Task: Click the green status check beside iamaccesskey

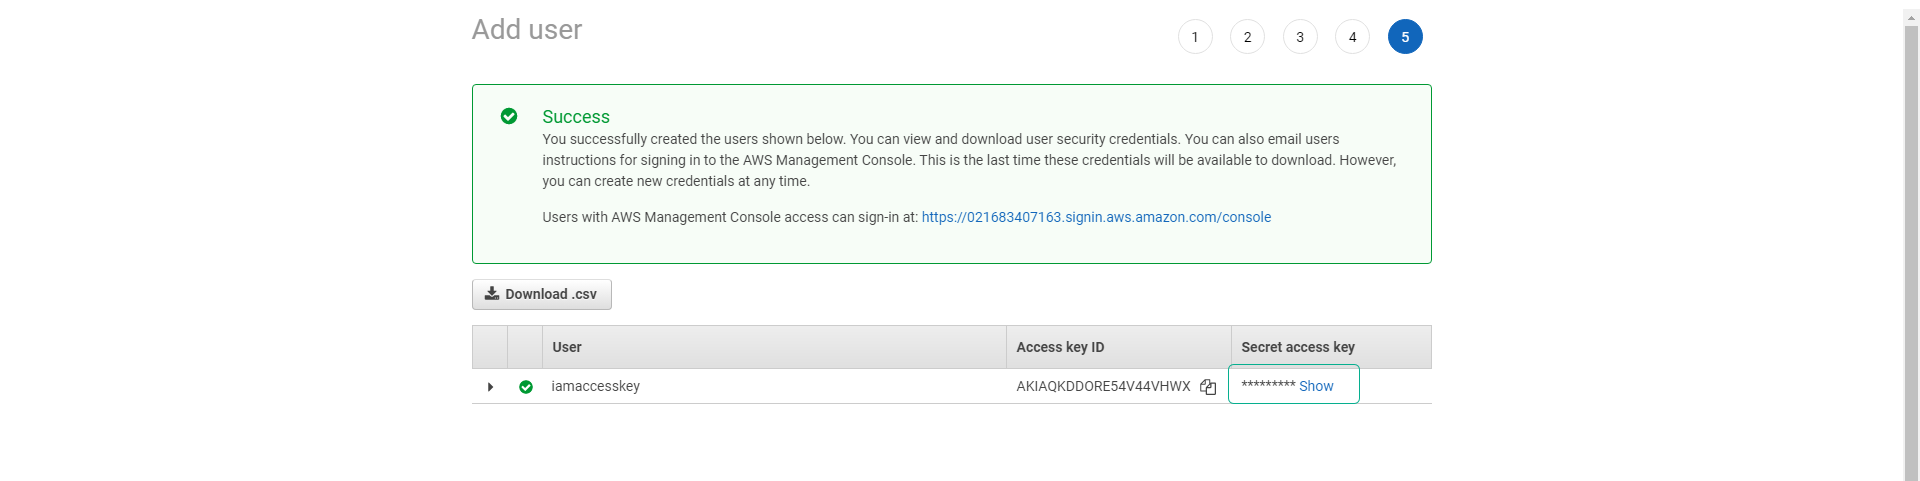Action: pyautogui.click(x=526, y=387)
